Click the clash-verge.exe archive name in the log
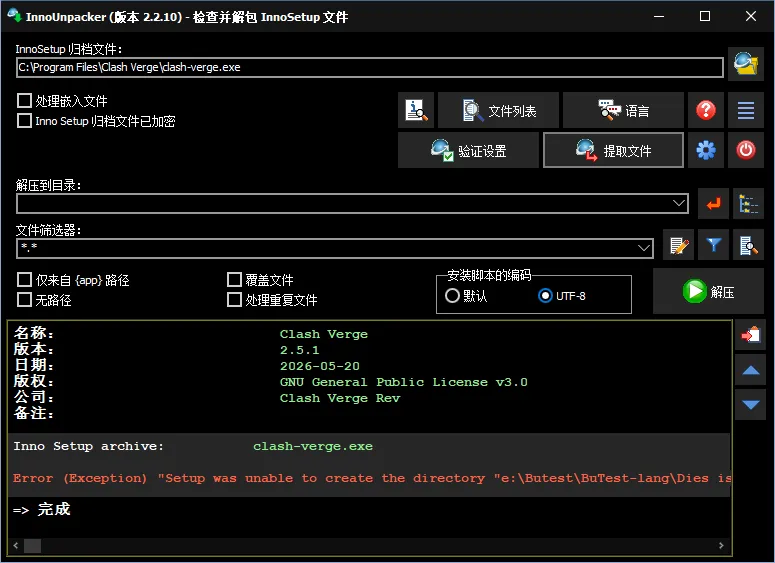The height and width of the screenshot is (563, 775). (313, 446)
